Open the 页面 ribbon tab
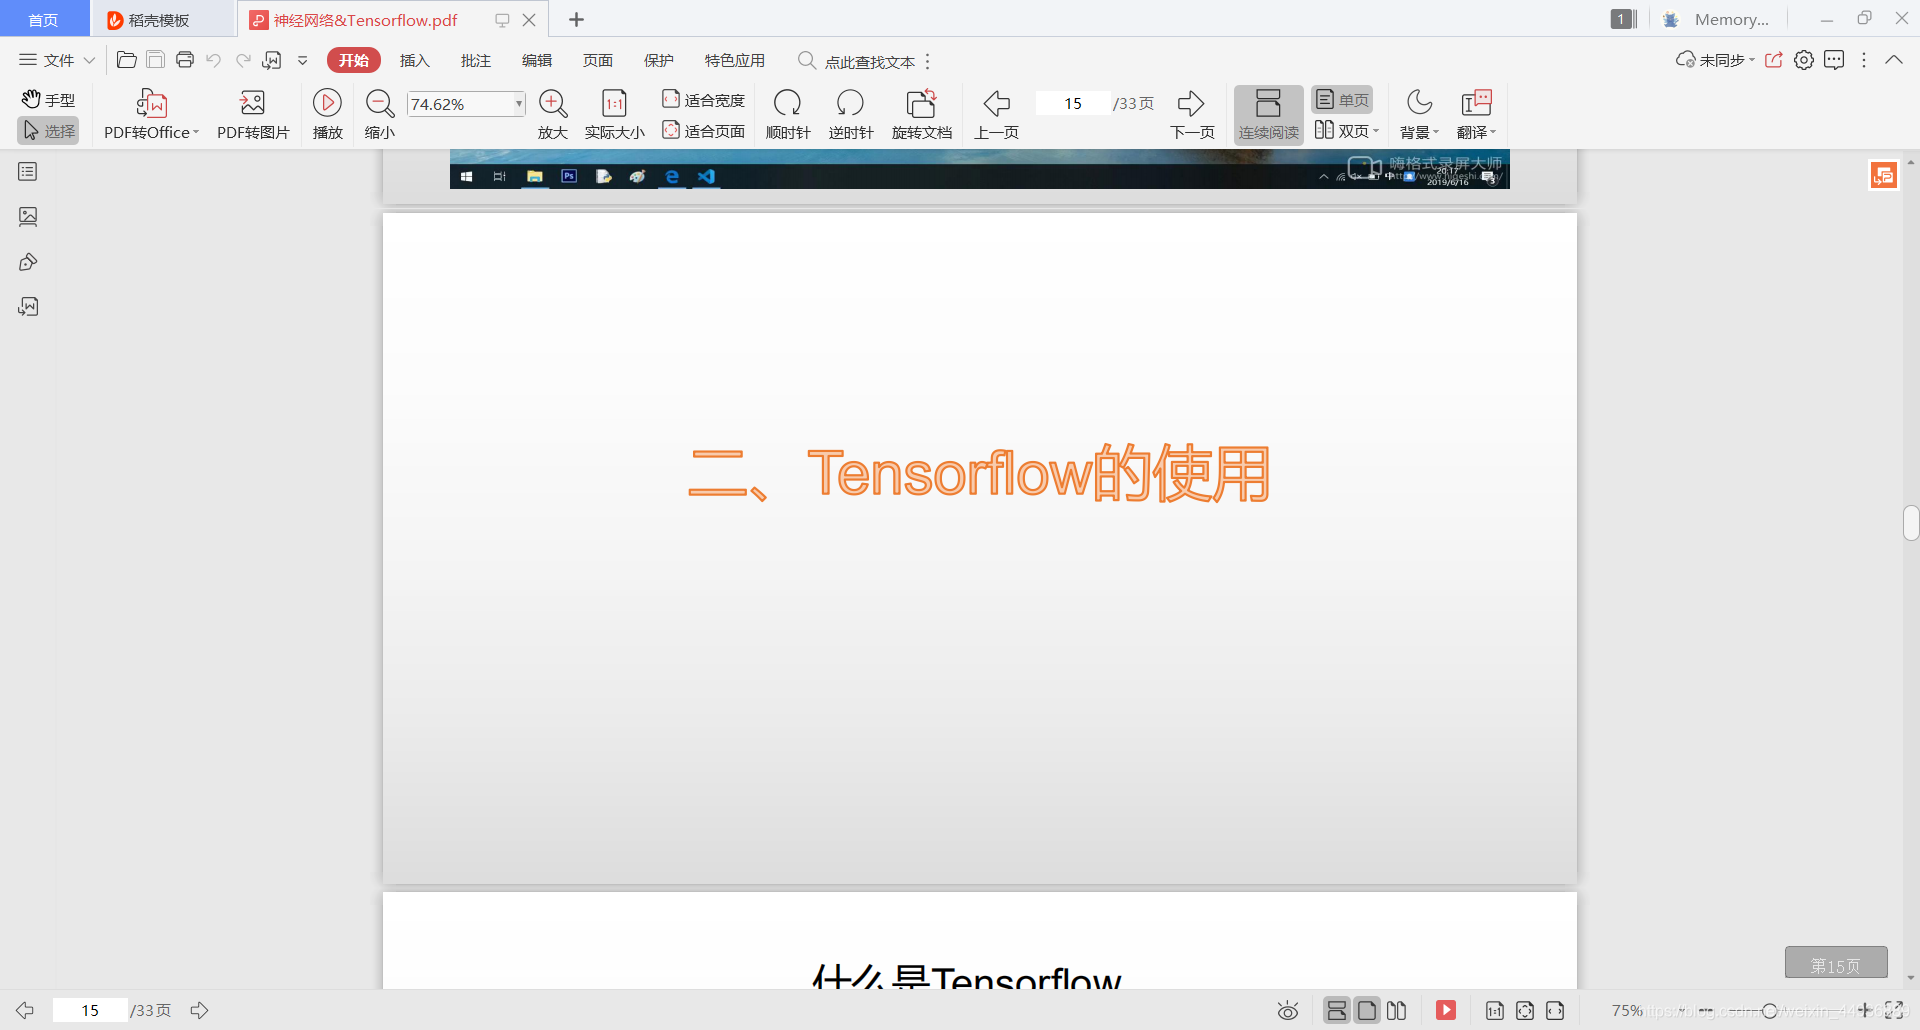Screen dimensions: 1920x1030 tap(598, 60)
